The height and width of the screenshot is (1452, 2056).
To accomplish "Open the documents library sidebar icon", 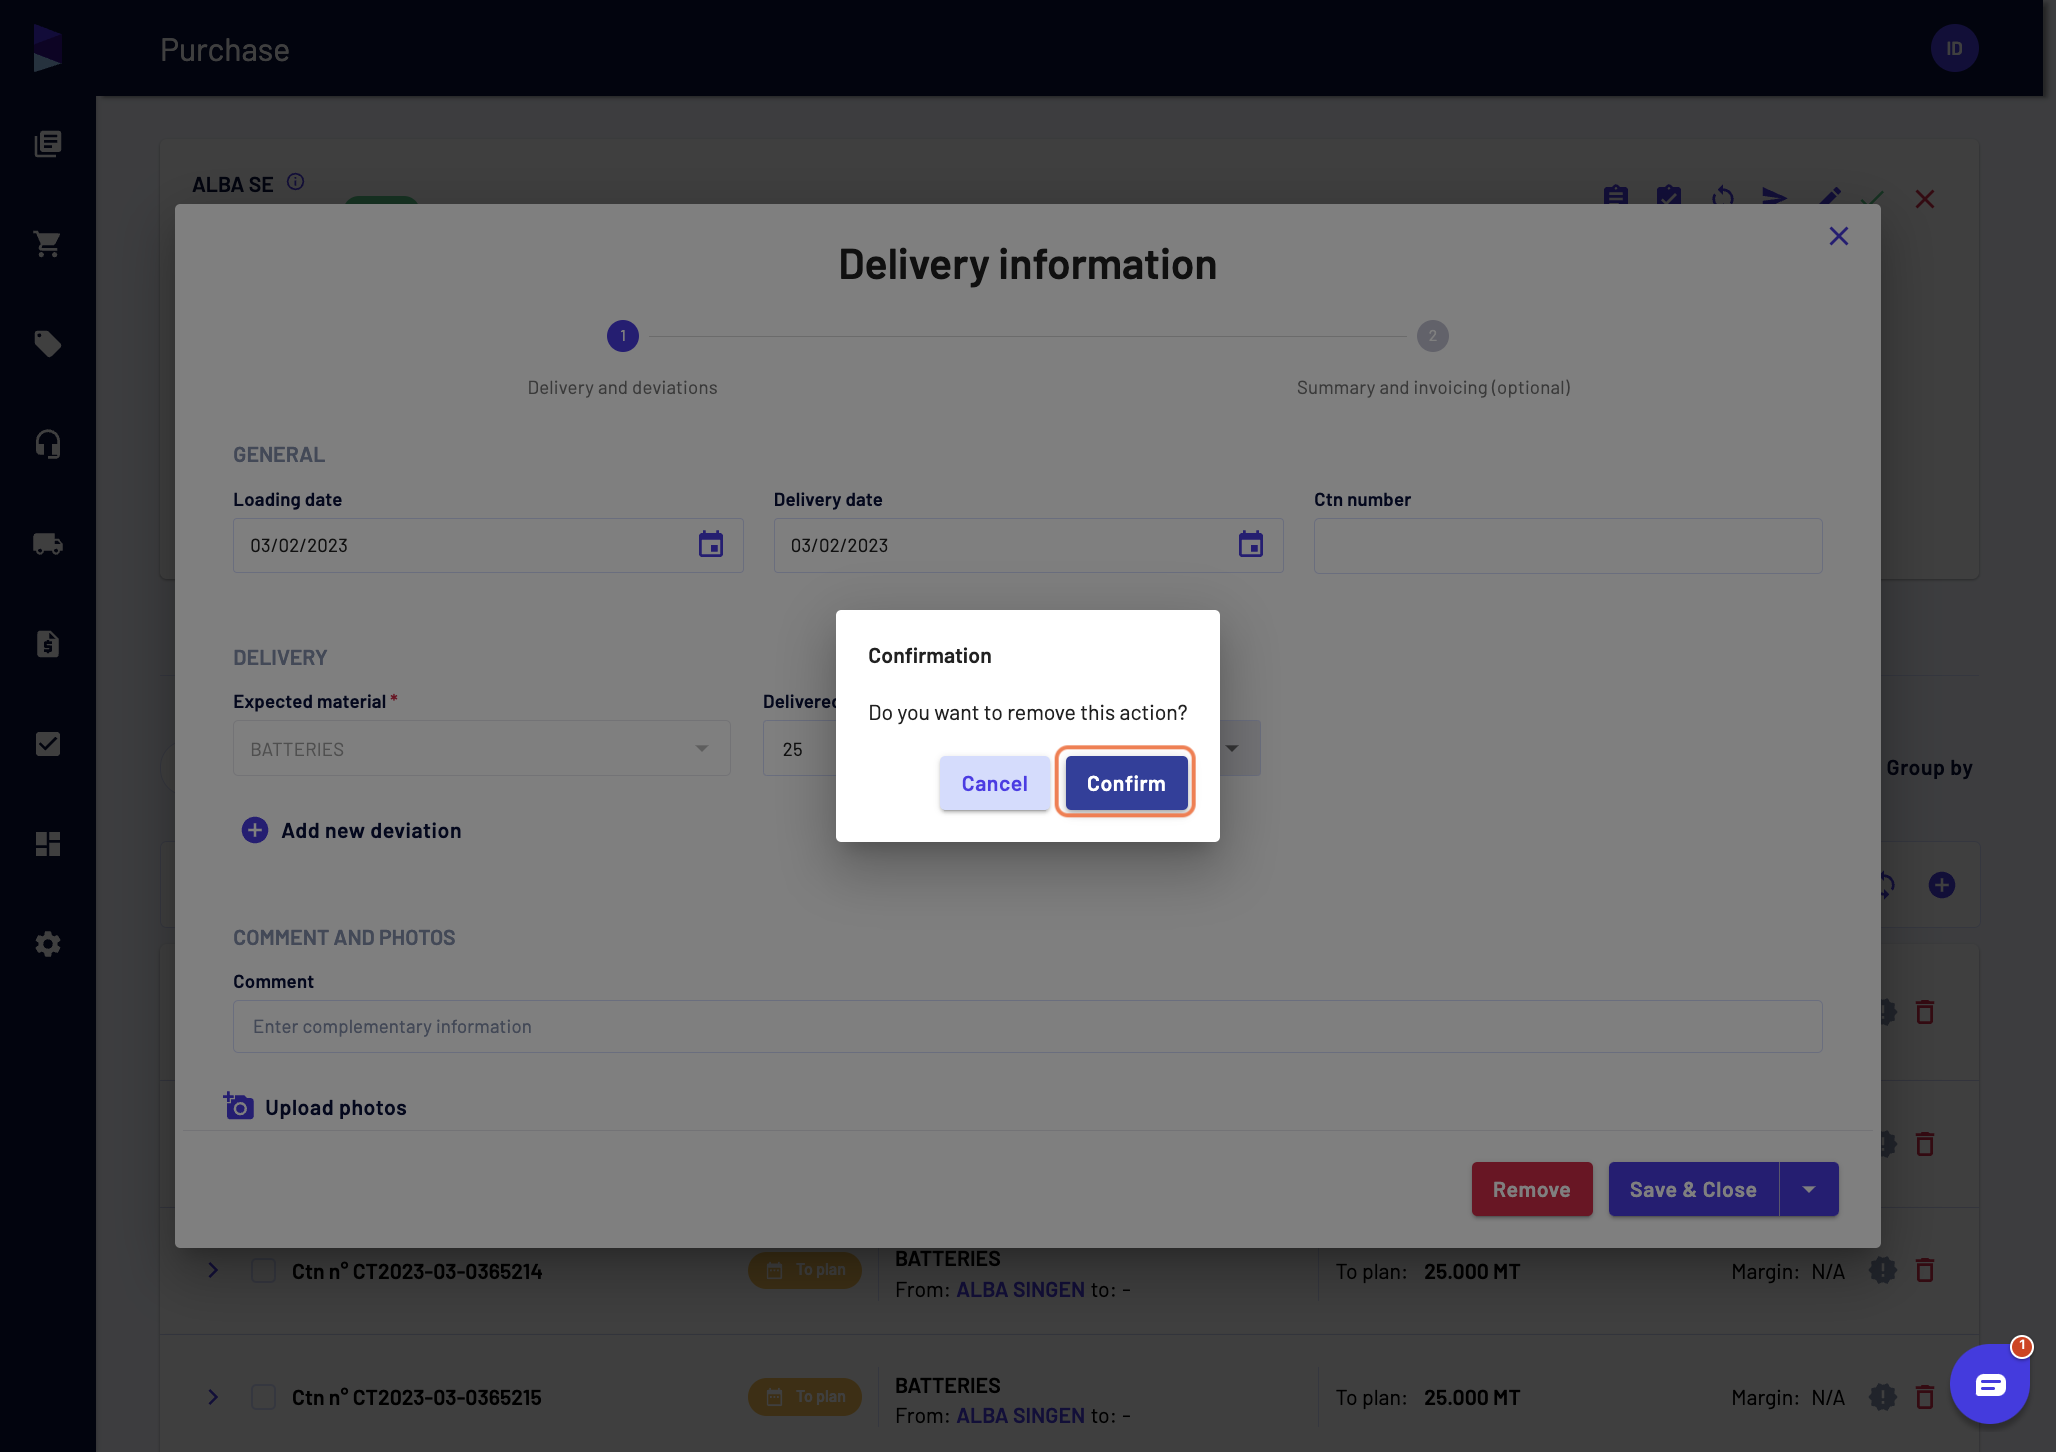I will (x=47, y=144).
